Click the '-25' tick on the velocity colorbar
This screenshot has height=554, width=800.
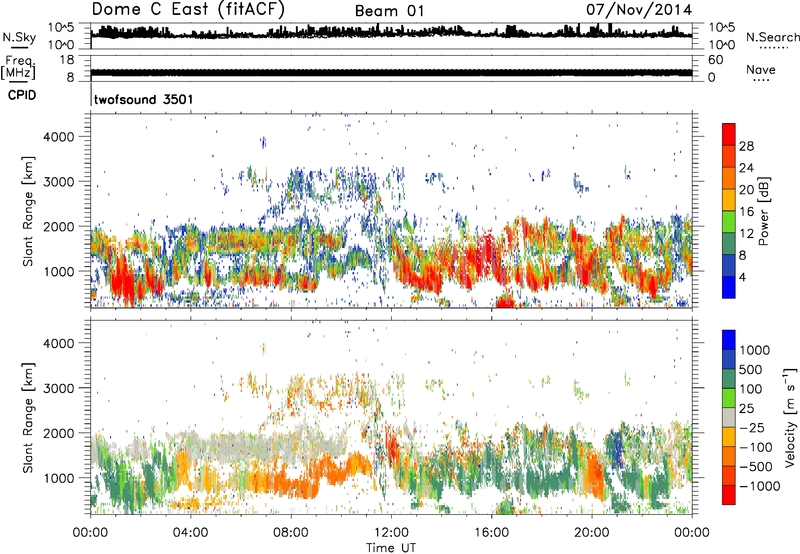(752, 428)
